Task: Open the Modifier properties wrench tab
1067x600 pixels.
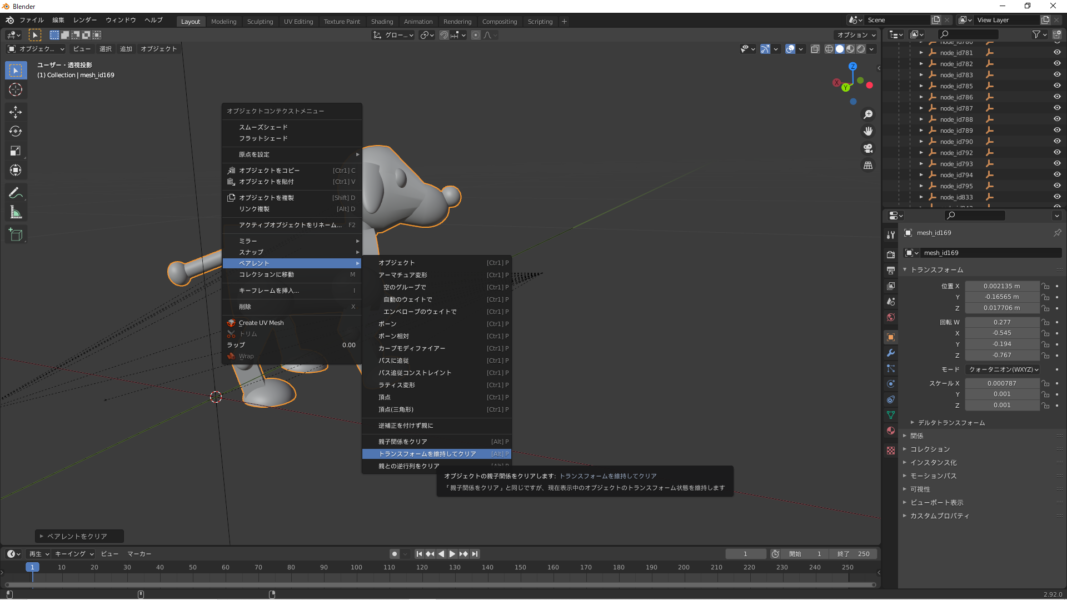Action: (891, 353)
